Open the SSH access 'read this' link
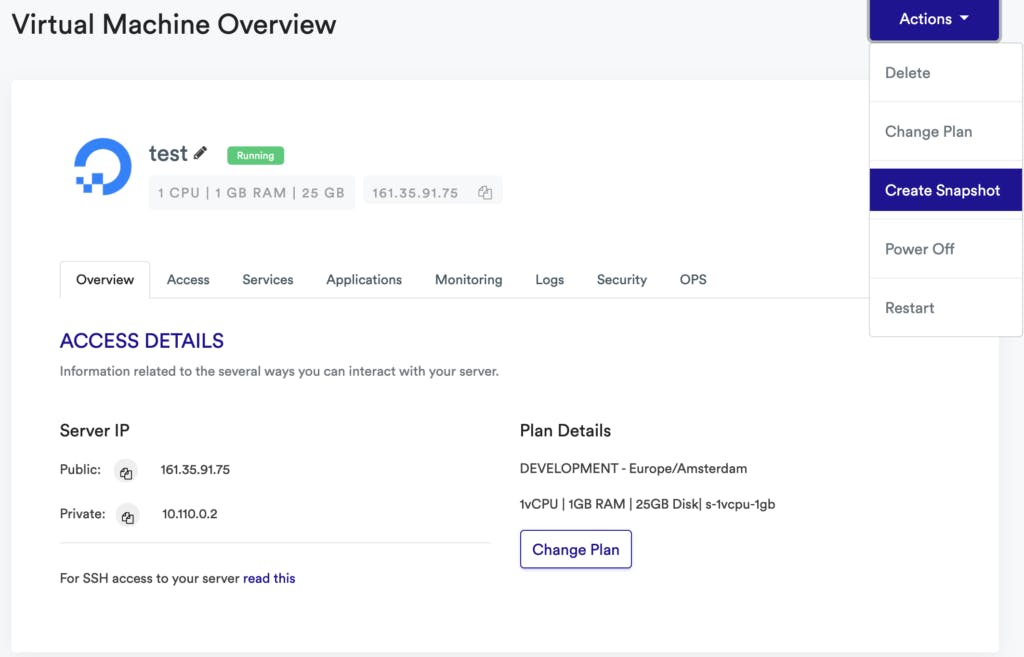 [x=269, y=578]
